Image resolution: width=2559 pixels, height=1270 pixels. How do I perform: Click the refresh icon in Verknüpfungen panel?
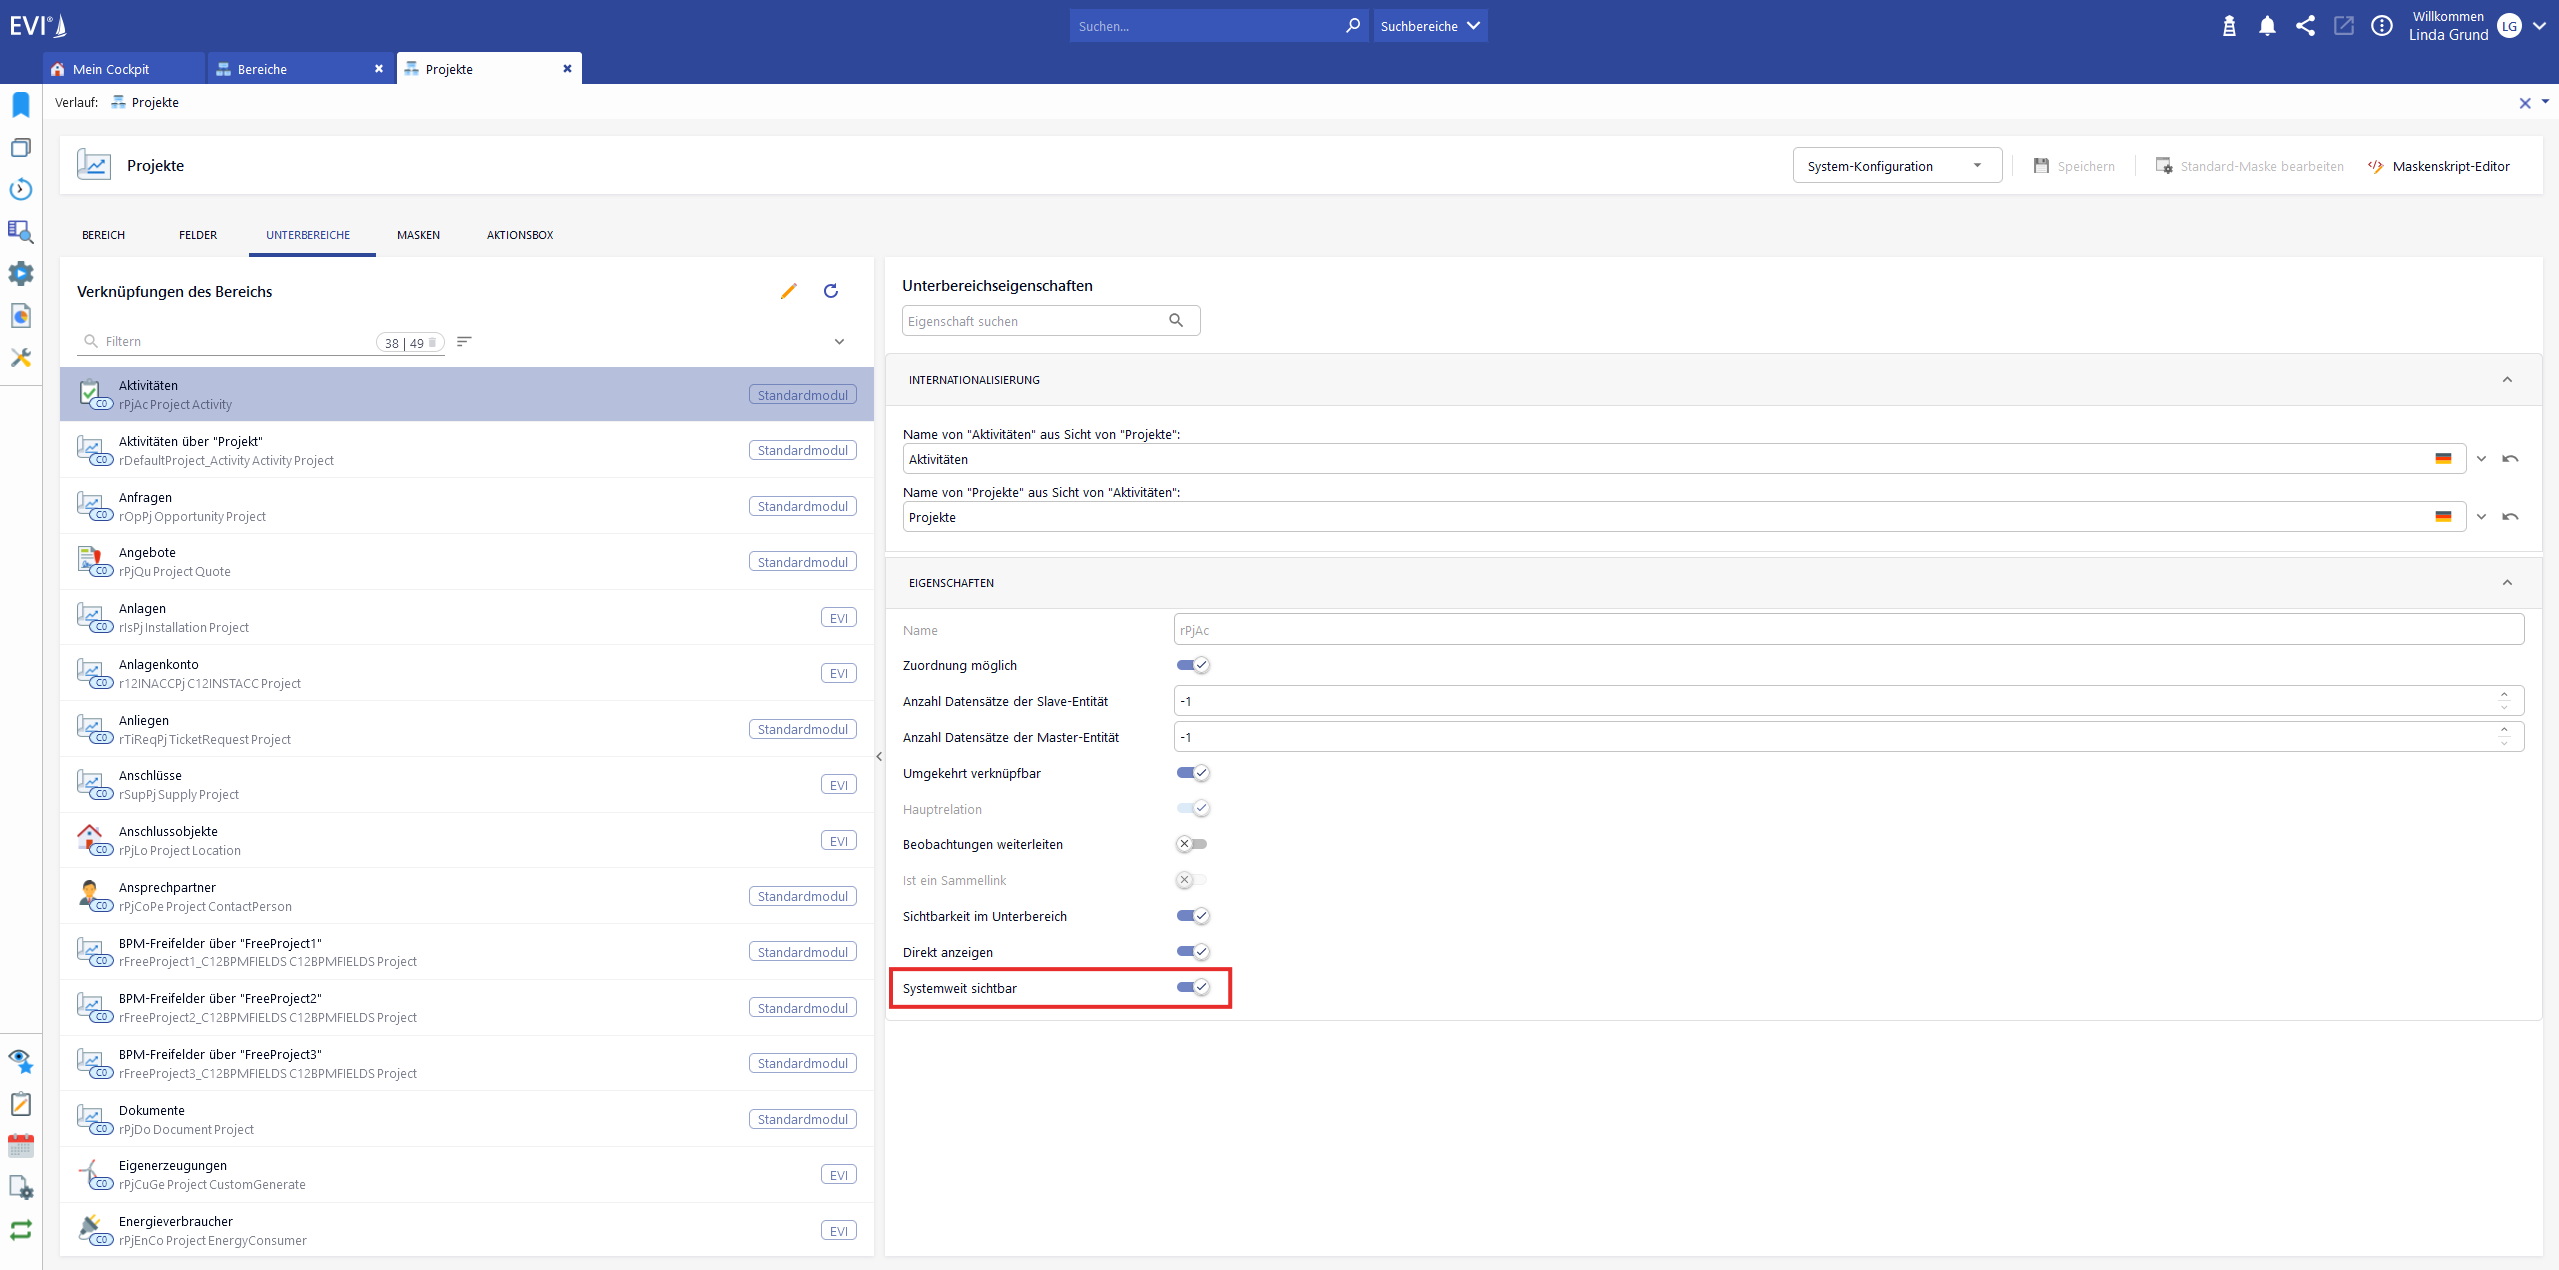(830, 291)
